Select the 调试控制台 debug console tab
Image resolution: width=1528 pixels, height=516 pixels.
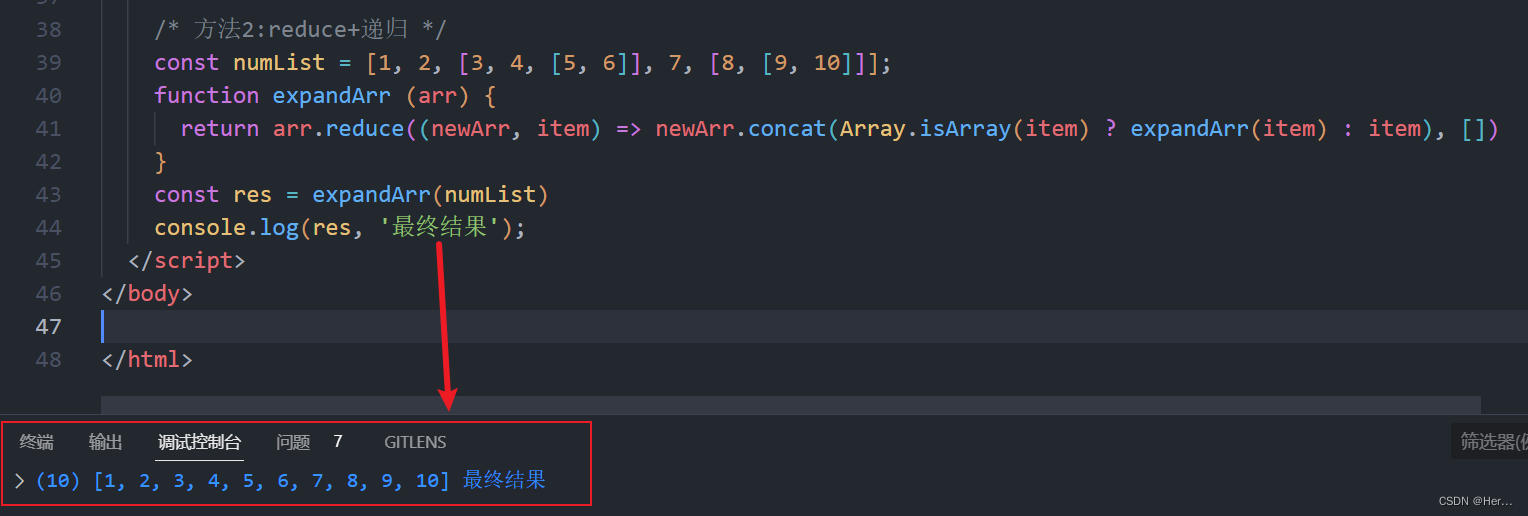coord(200,442)
